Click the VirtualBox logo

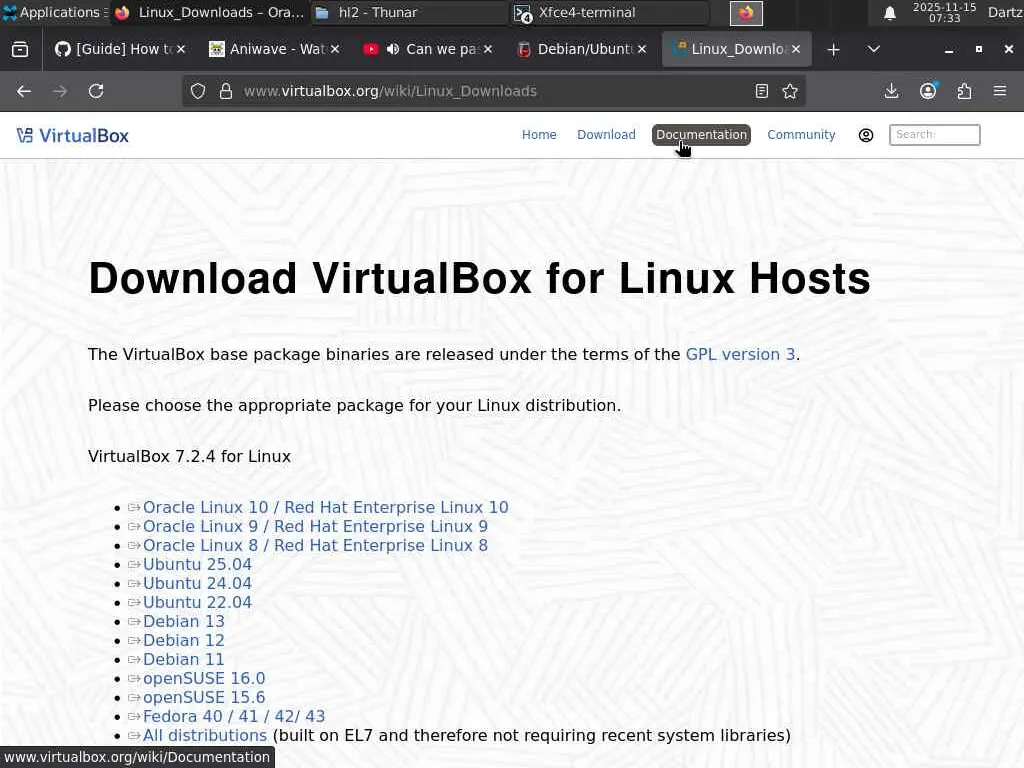tap(72, 135)
